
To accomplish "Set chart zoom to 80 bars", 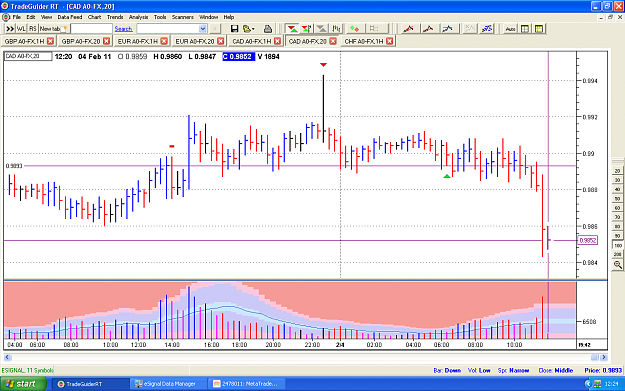I will pos(617,226).
